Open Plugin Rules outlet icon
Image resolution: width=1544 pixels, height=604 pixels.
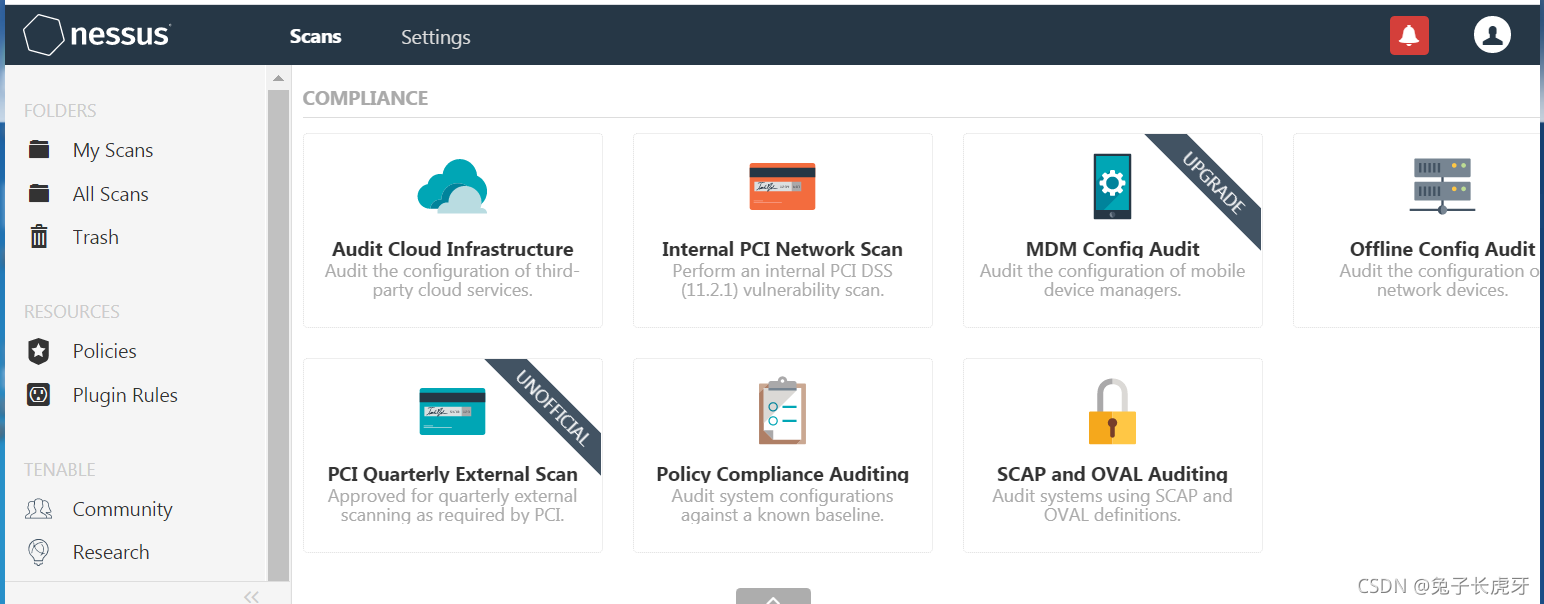click(x=39, y=395)
